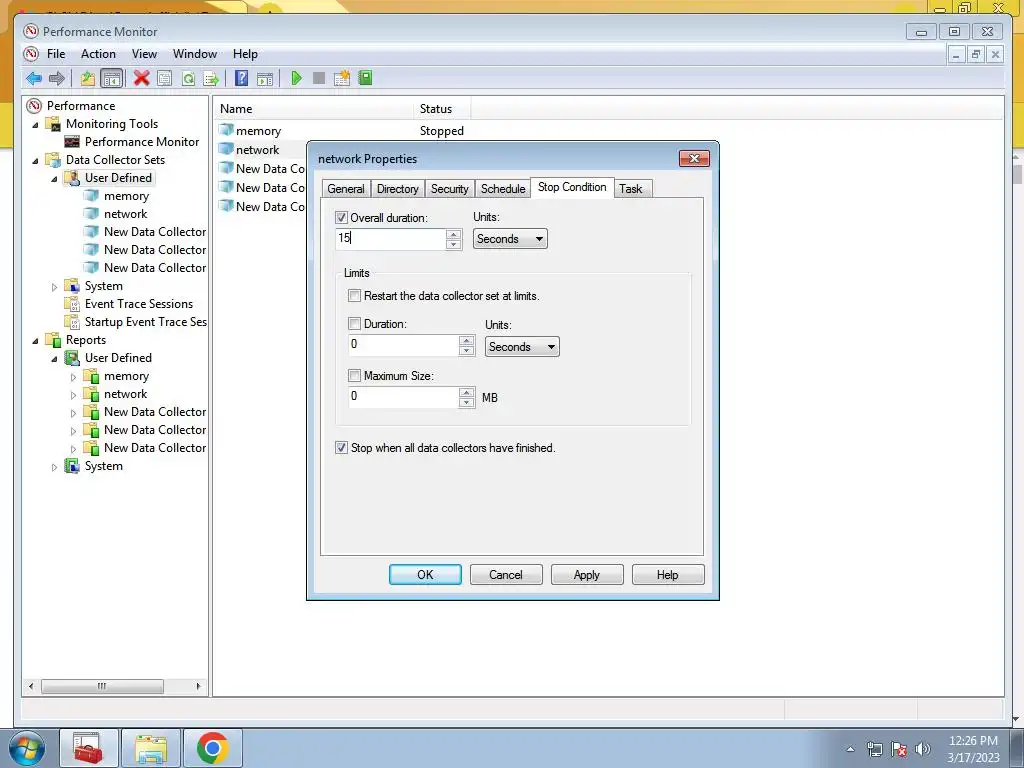
Task: Click the green View latest report icon
Action: pos(365,78)
